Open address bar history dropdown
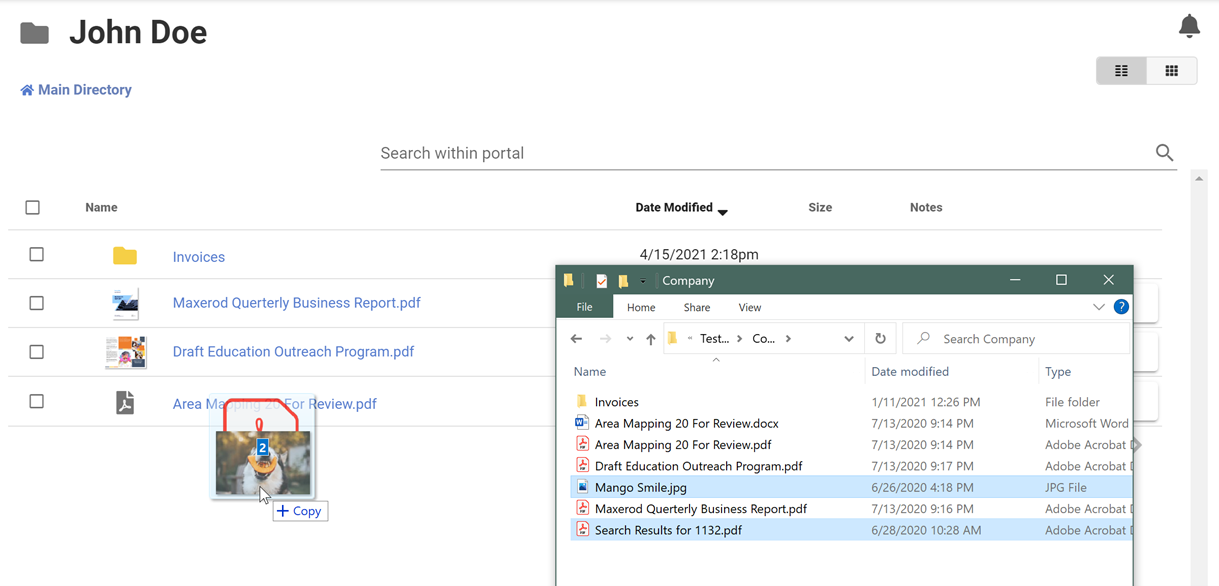The height and width of the screenshot is (586, 1219). tap(849, 339)
